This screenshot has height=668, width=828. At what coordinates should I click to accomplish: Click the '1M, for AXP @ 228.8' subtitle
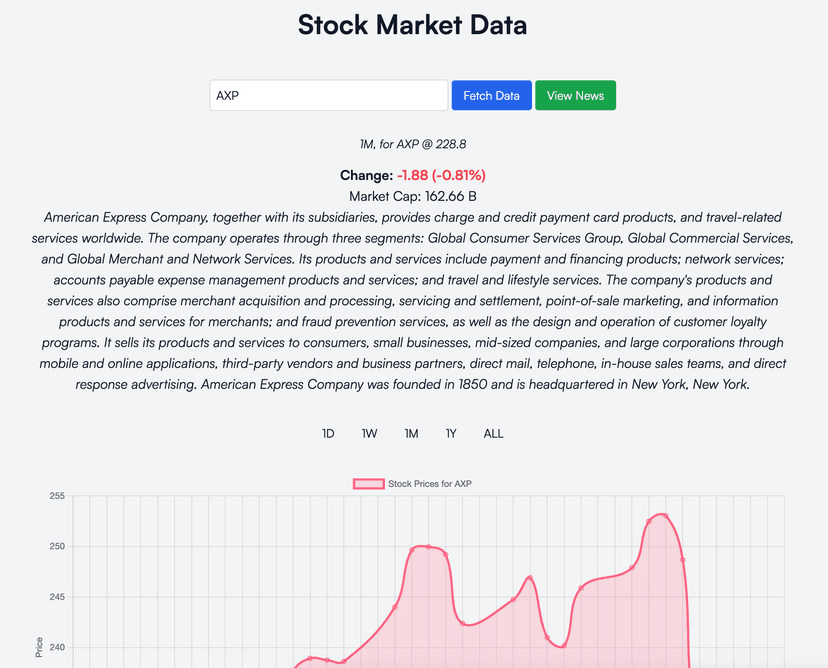[413, 144]
